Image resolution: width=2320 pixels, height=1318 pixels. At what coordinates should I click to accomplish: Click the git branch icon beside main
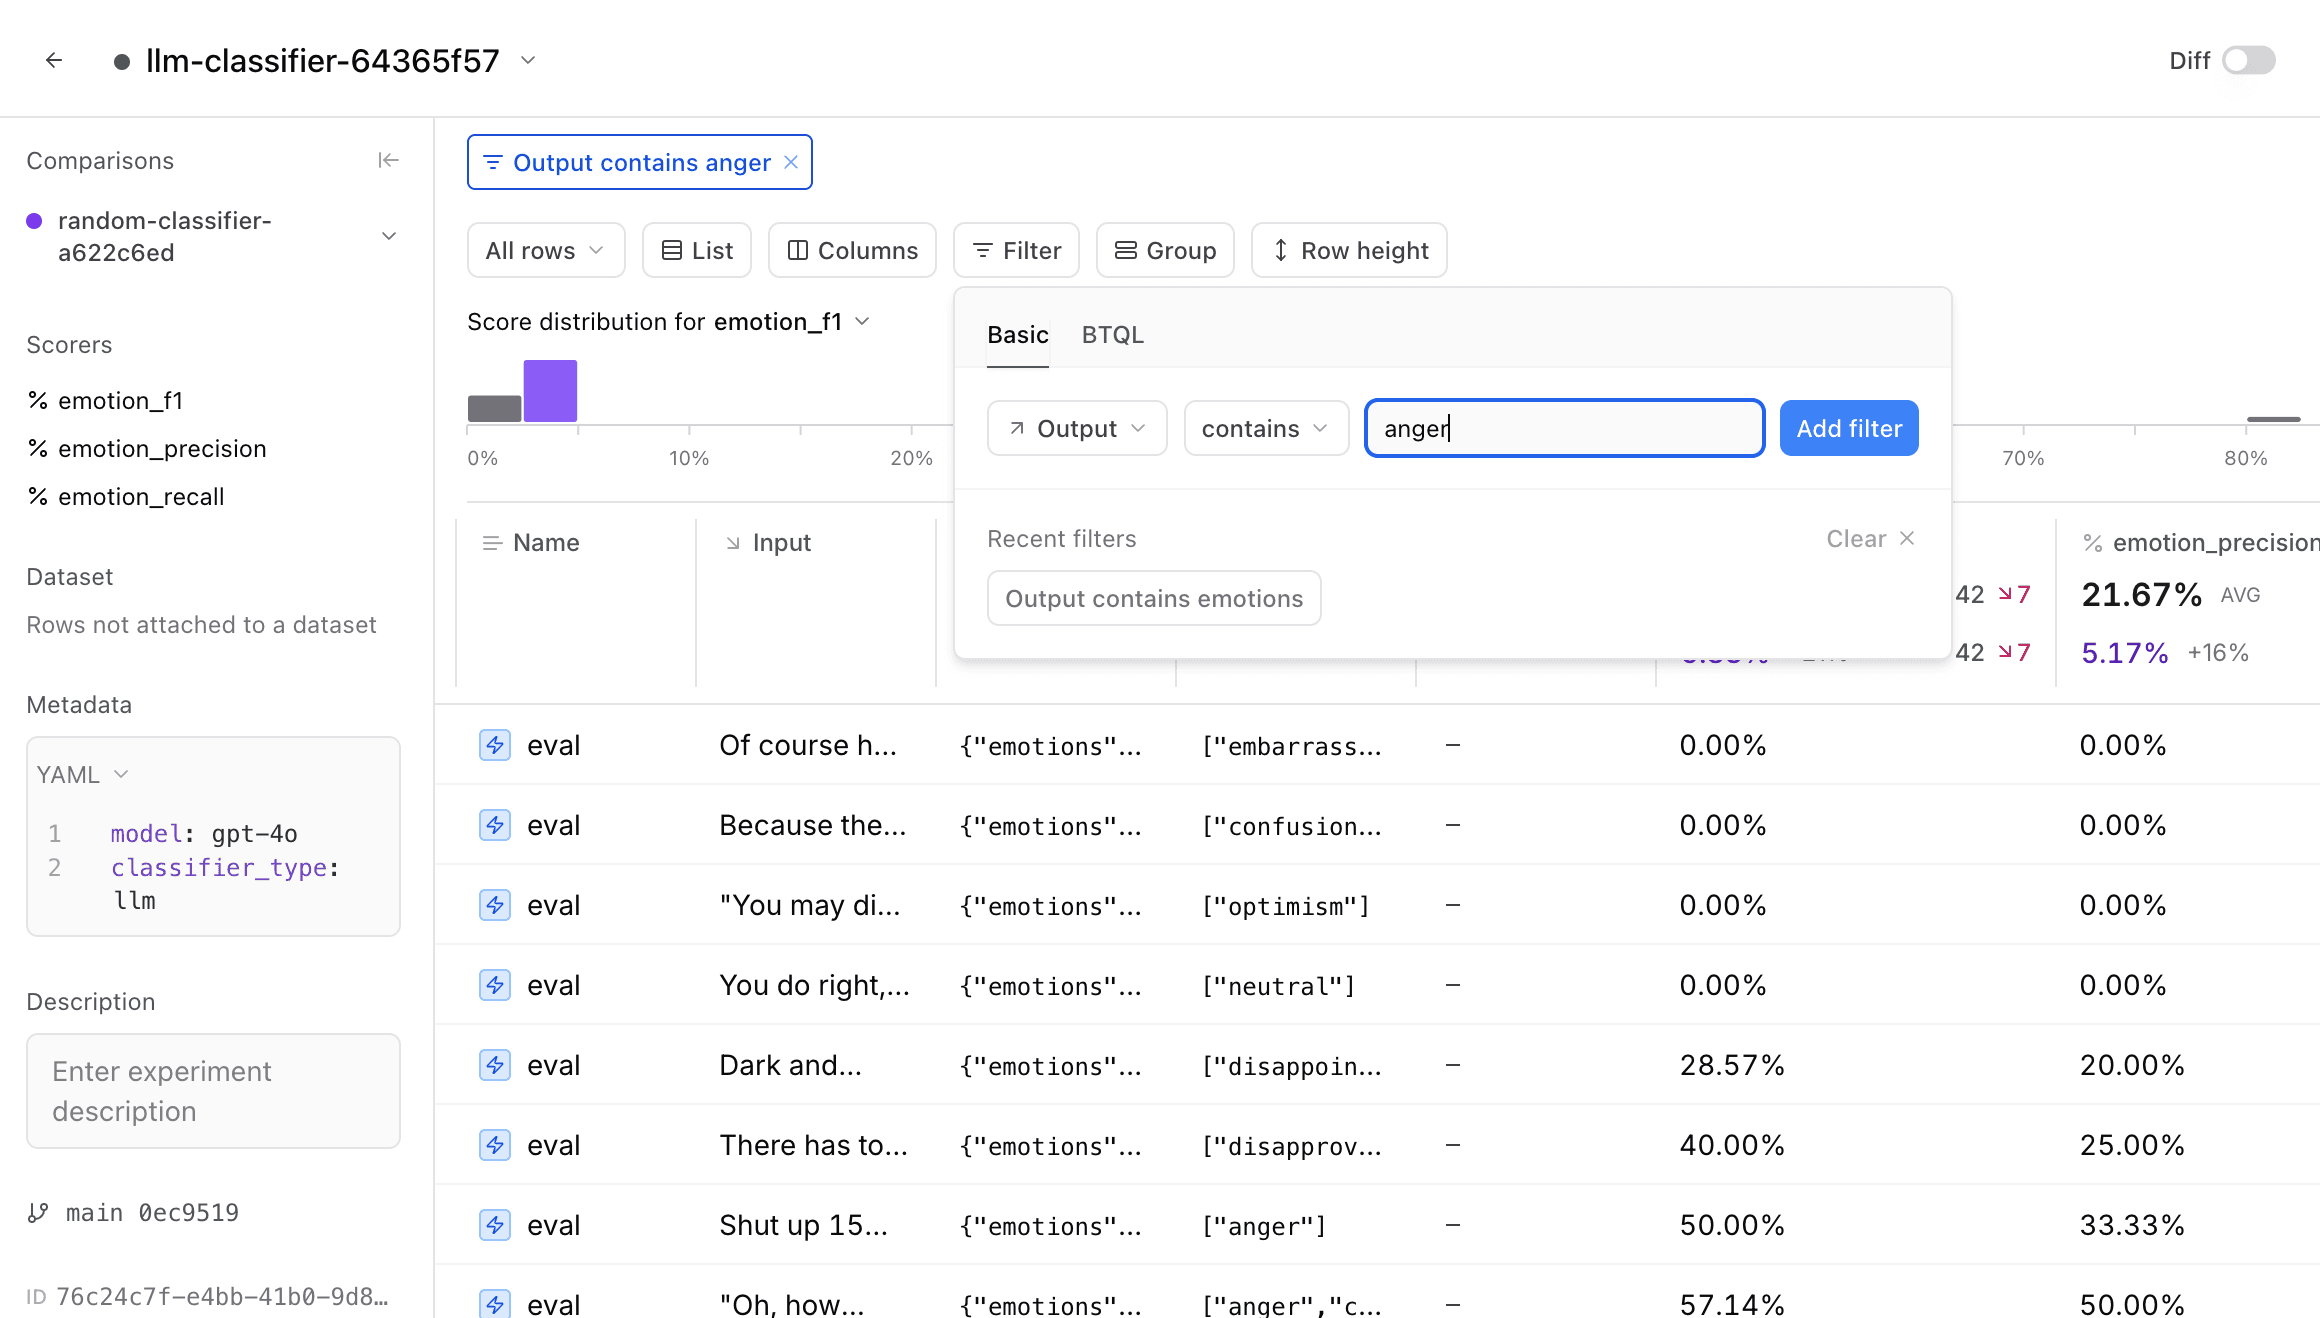(38, 1213)
